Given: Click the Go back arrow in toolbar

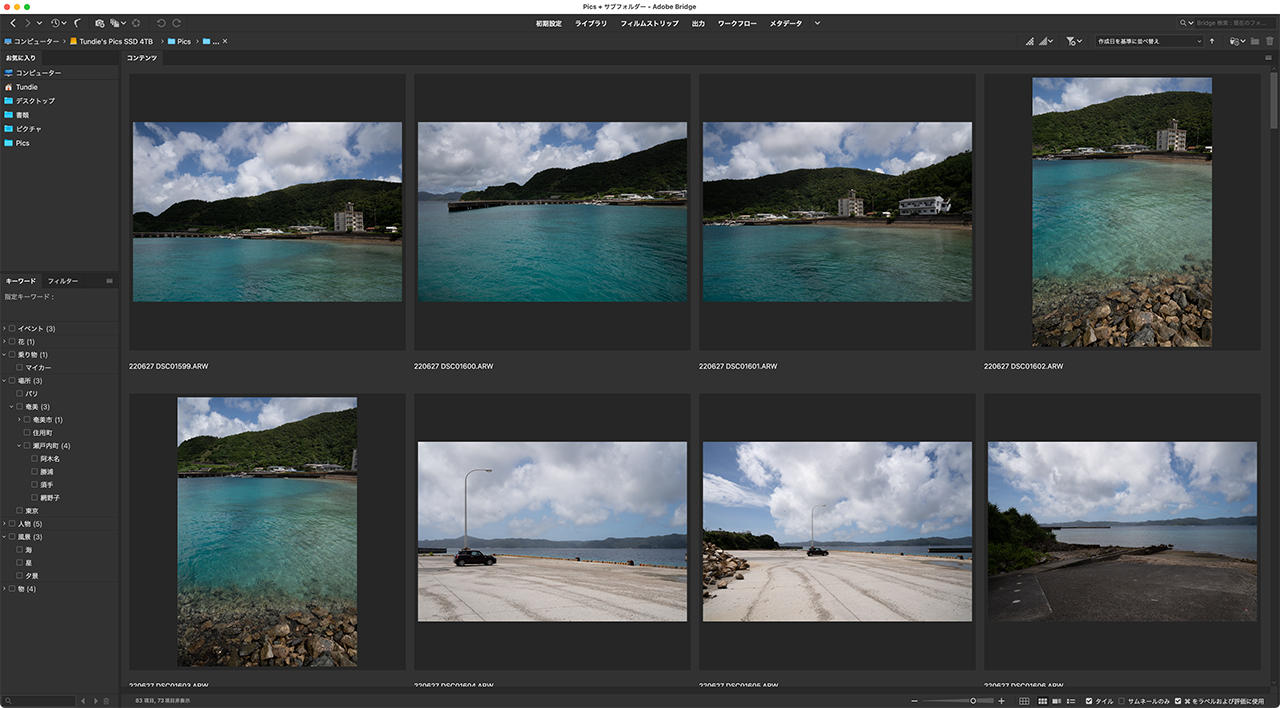Looking at the screenshot, I should 13,23.
